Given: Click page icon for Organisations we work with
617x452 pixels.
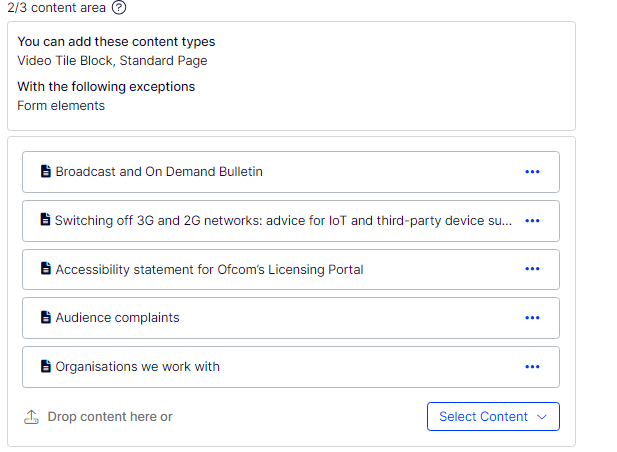Looking at the screenshot, I should pos(45,367).
